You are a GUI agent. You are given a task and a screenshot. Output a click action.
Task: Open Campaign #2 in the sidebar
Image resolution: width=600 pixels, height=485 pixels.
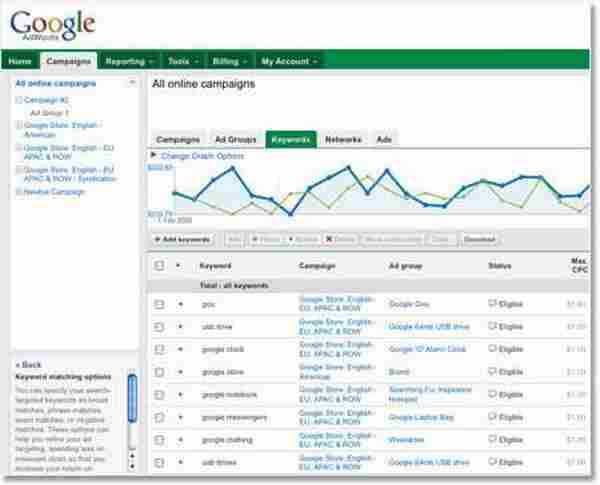click(x=46, y=100)
